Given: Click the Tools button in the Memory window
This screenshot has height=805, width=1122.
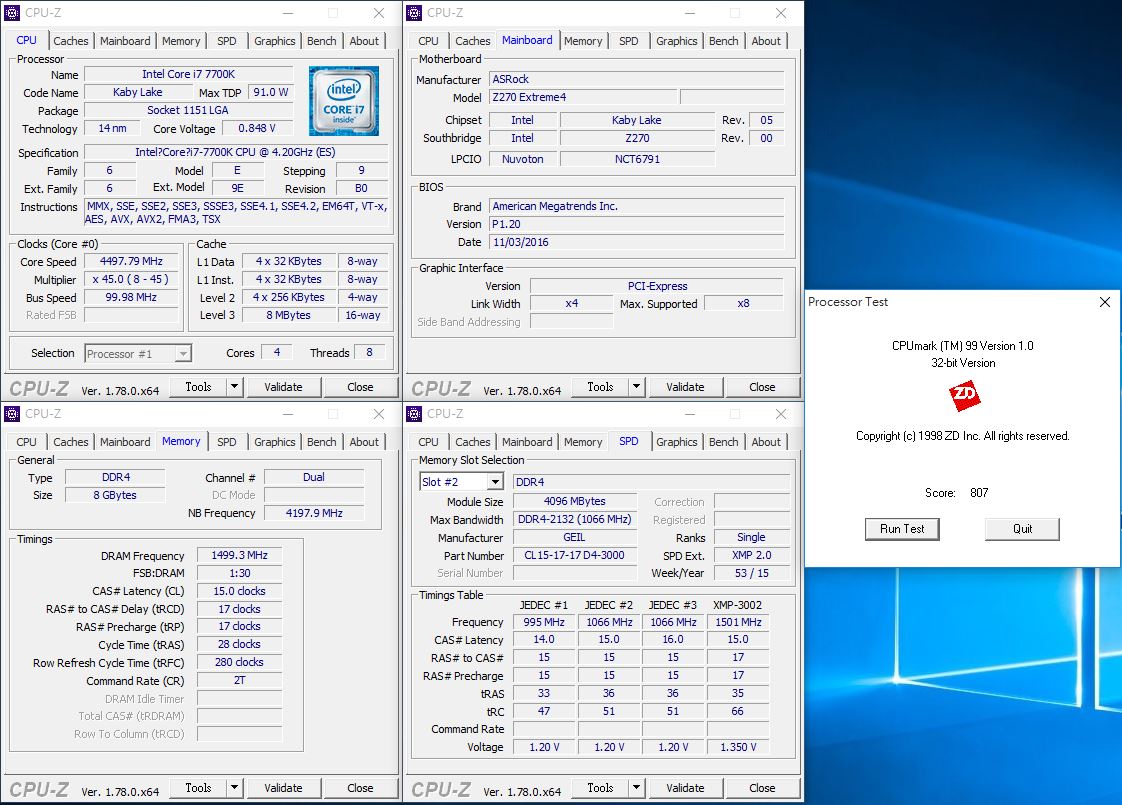Looking at the screenshot, I should tap(198, 788).
